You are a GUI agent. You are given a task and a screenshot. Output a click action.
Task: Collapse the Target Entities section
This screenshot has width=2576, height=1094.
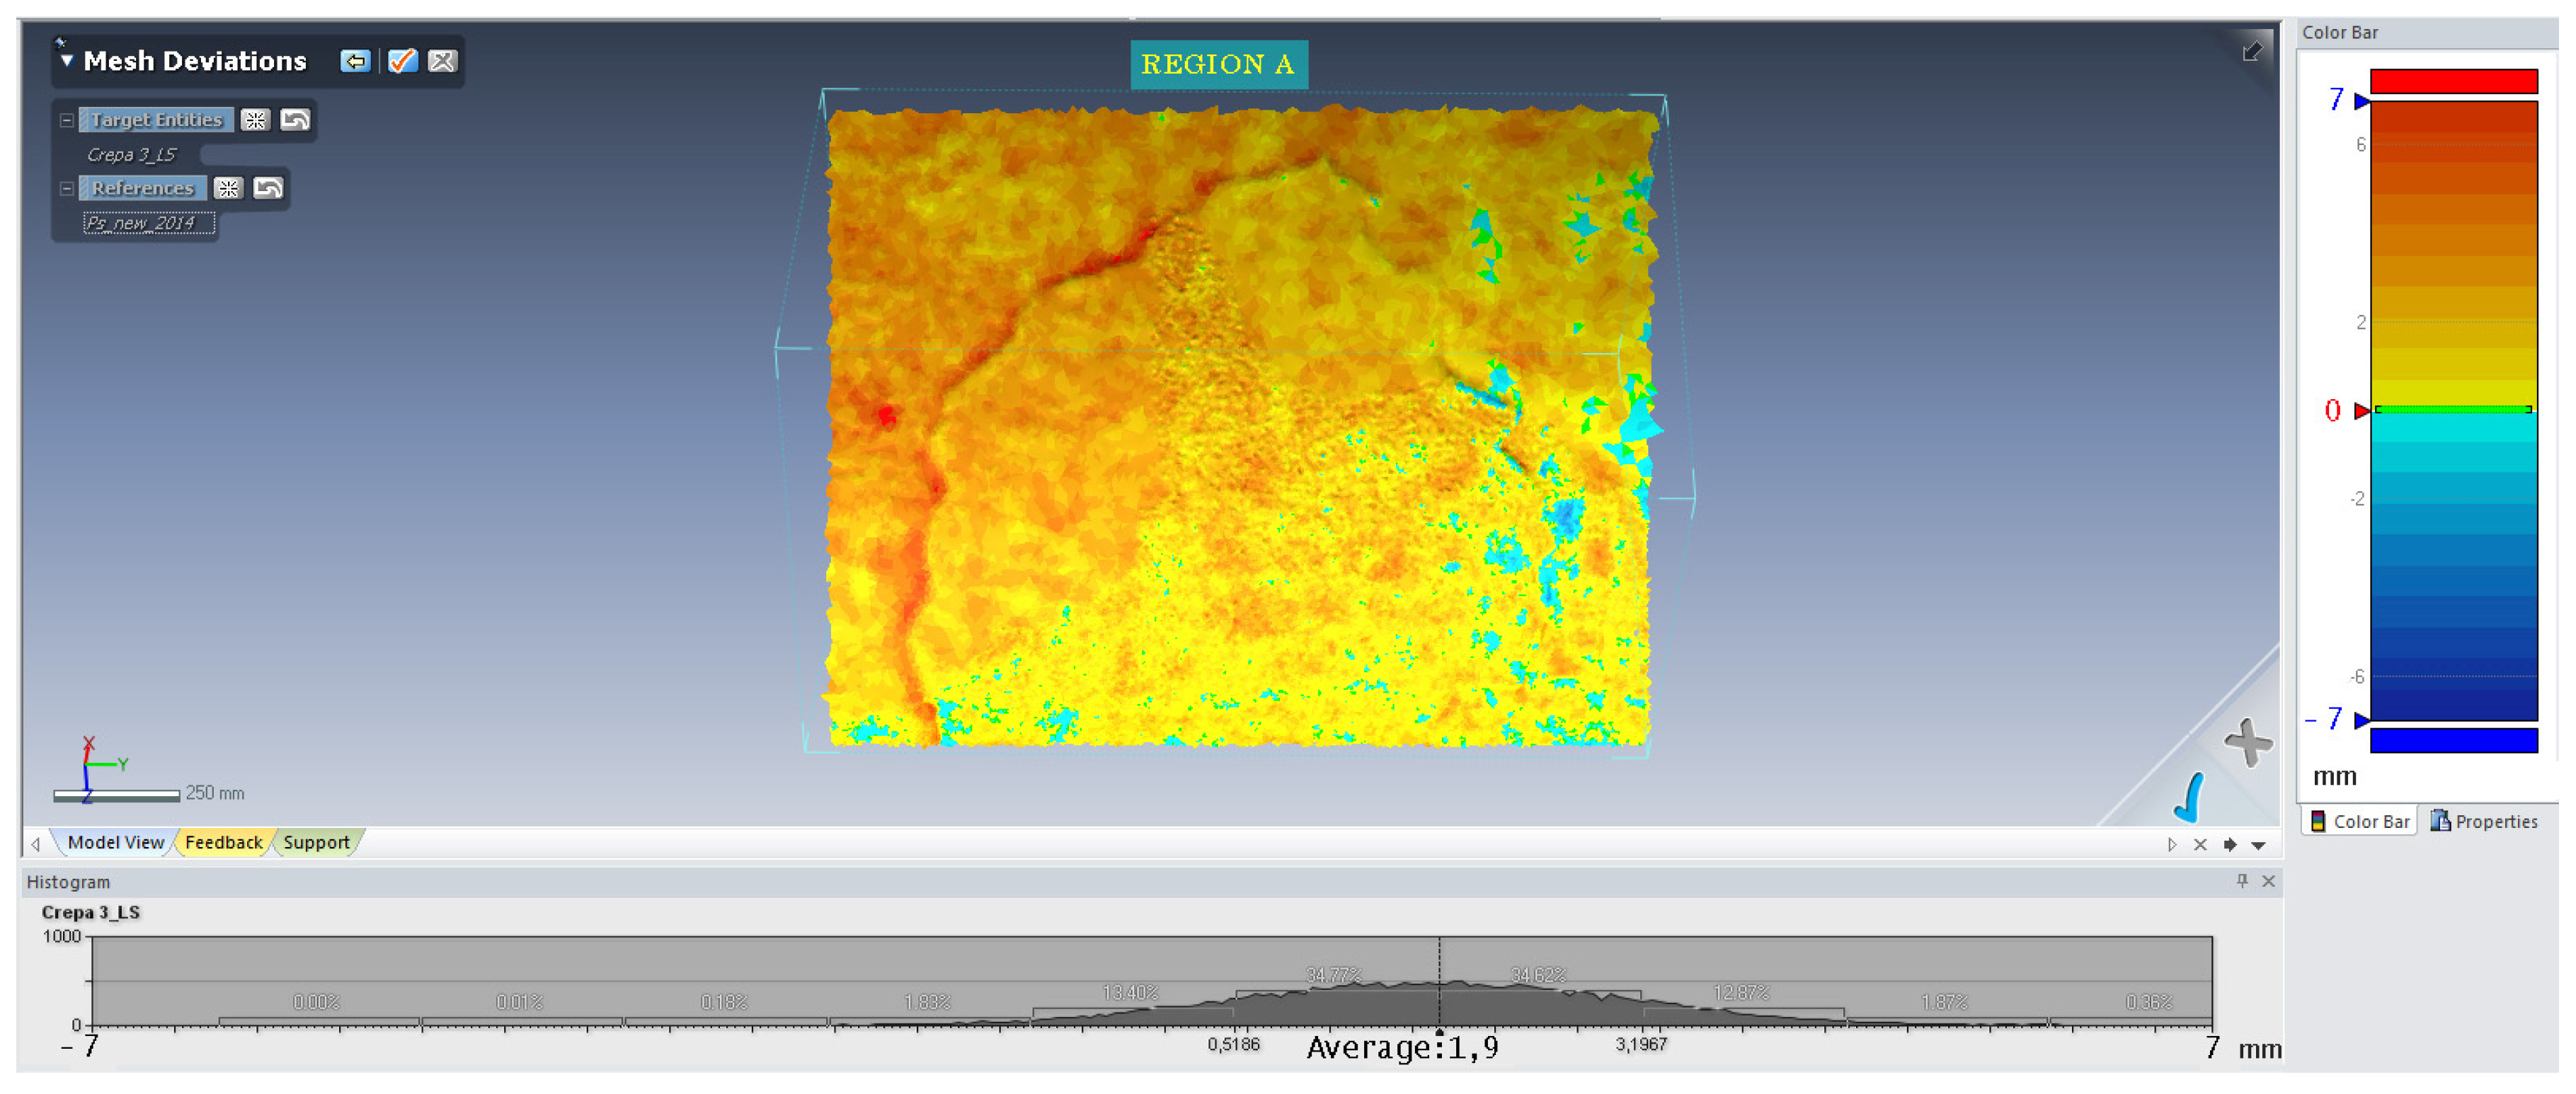point(67,120)
